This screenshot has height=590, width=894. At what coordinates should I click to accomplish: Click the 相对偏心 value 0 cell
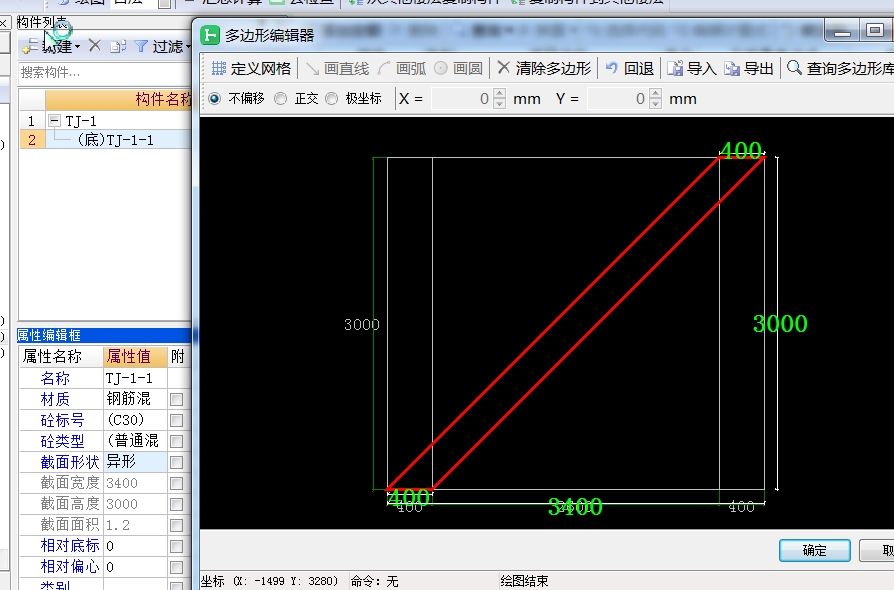135,567
